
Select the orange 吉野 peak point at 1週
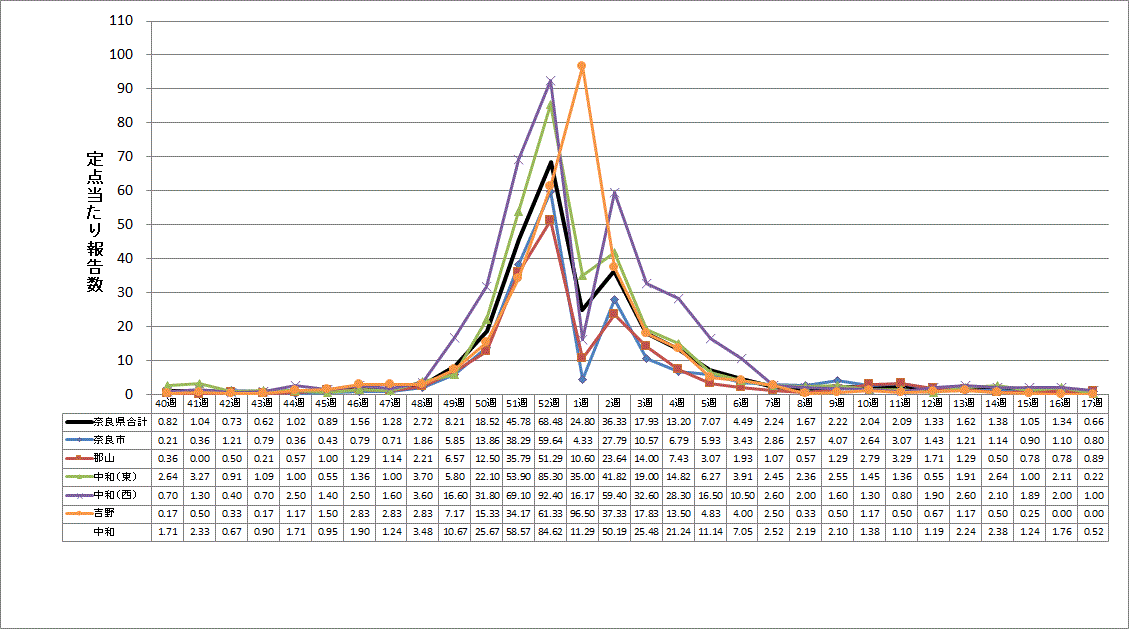click(582, 66)
